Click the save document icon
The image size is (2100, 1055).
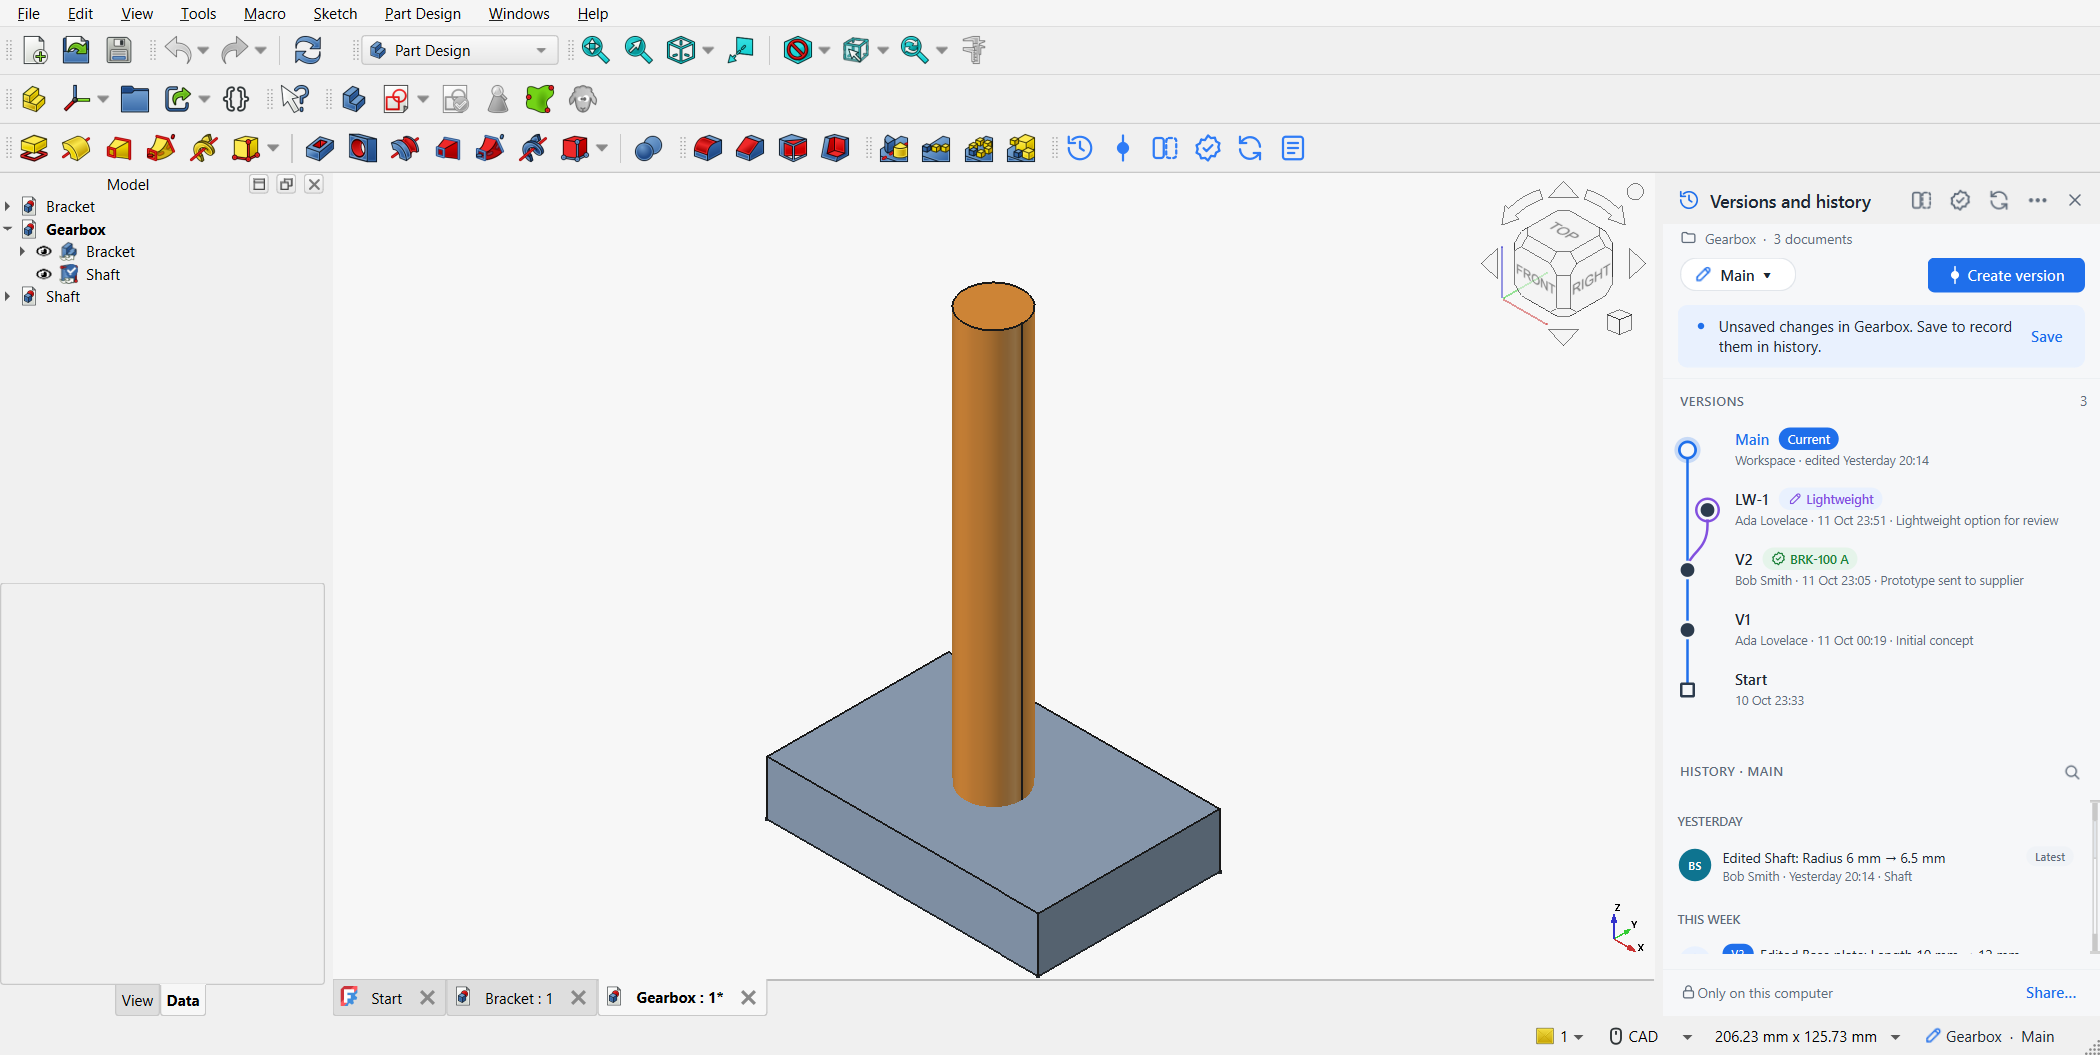point(119,50)
